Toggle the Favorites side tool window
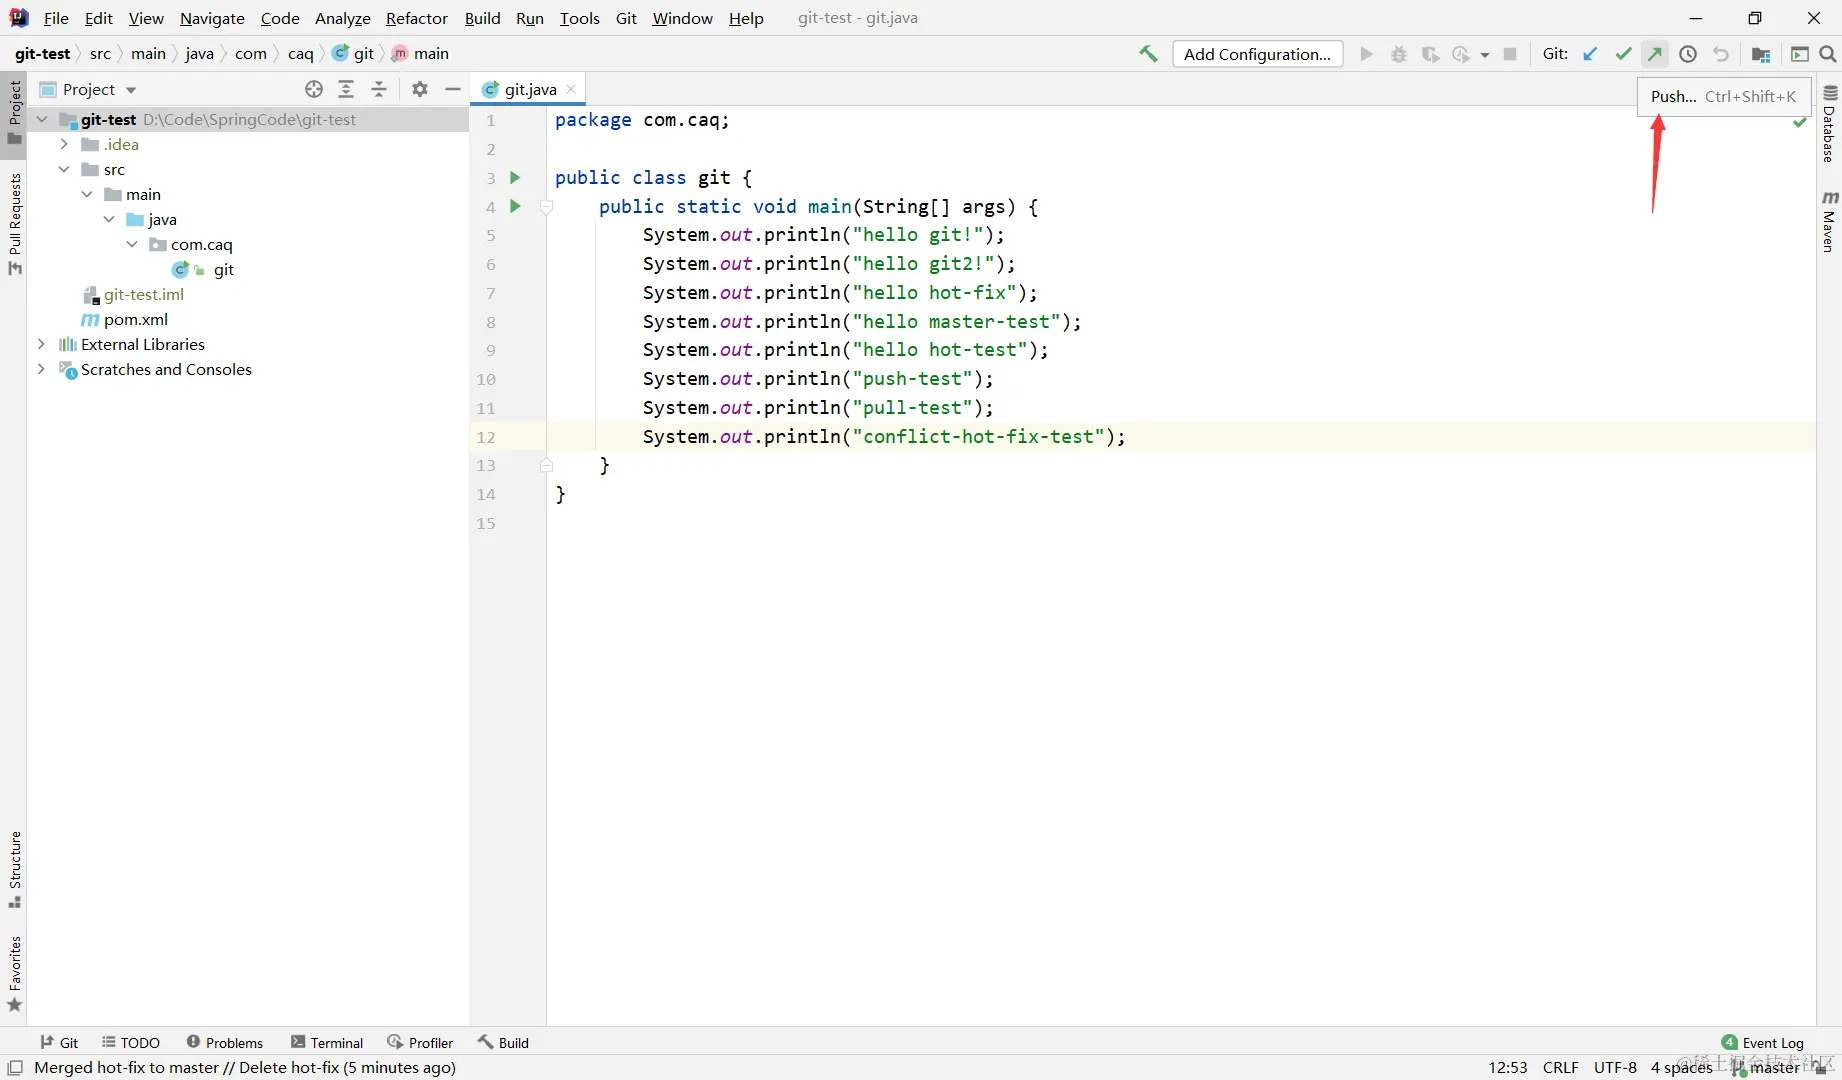1842x1080 pixels. point(14,974)
